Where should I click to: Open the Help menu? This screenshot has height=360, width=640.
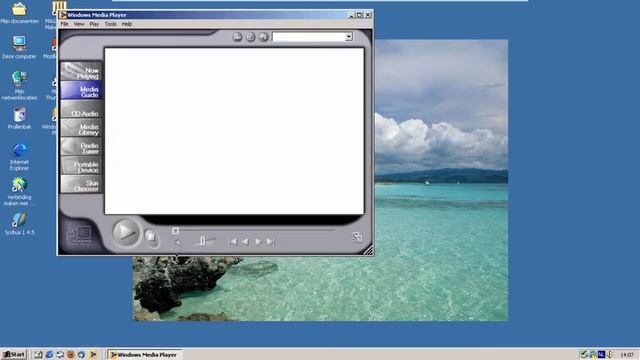[127, 24]
